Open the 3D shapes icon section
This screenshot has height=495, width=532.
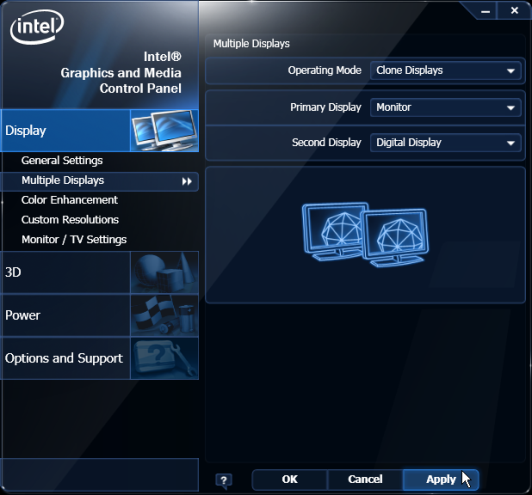point(165,272)
